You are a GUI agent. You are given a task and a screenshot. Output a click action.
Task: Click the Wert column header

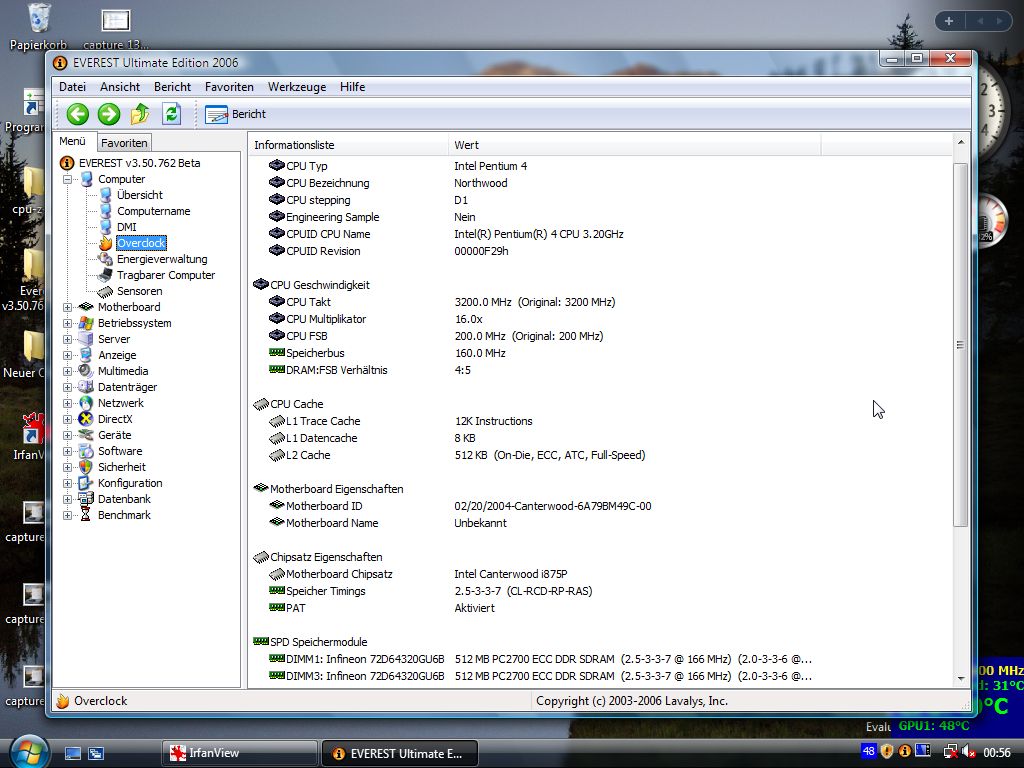click(634, 145)
